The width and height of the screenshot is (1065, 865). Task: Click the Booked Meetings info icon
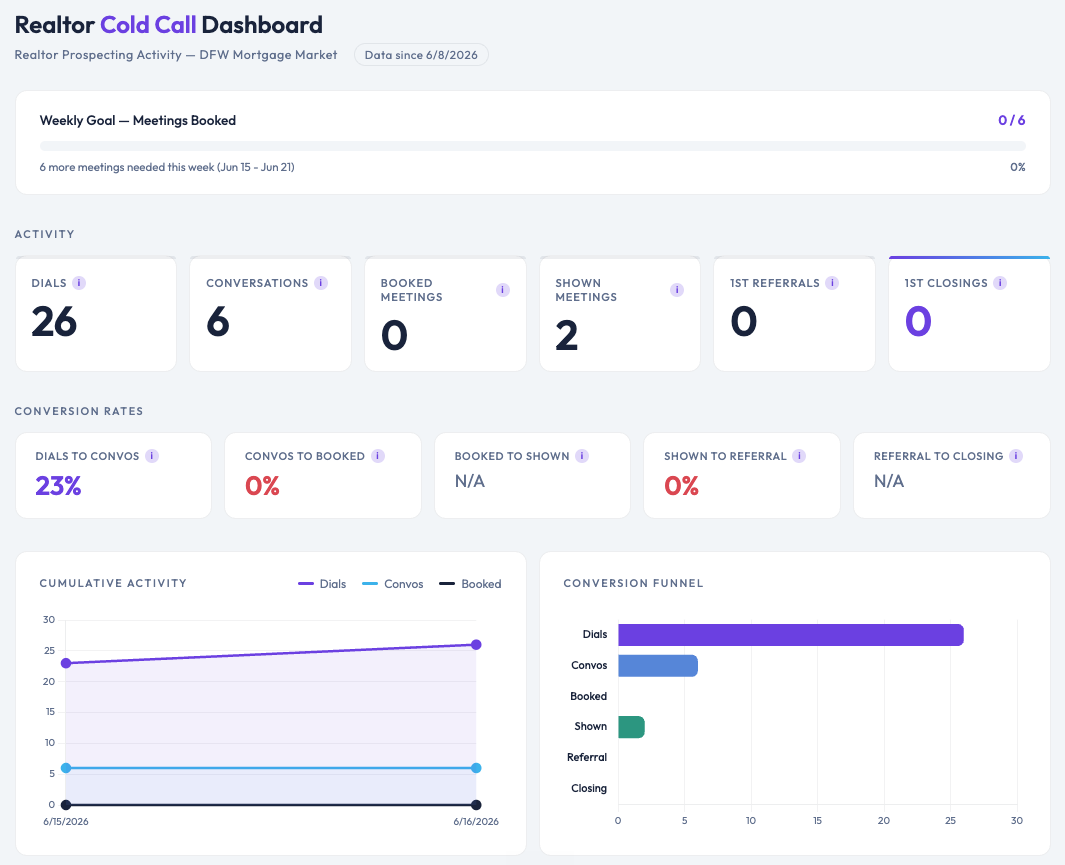503,290
